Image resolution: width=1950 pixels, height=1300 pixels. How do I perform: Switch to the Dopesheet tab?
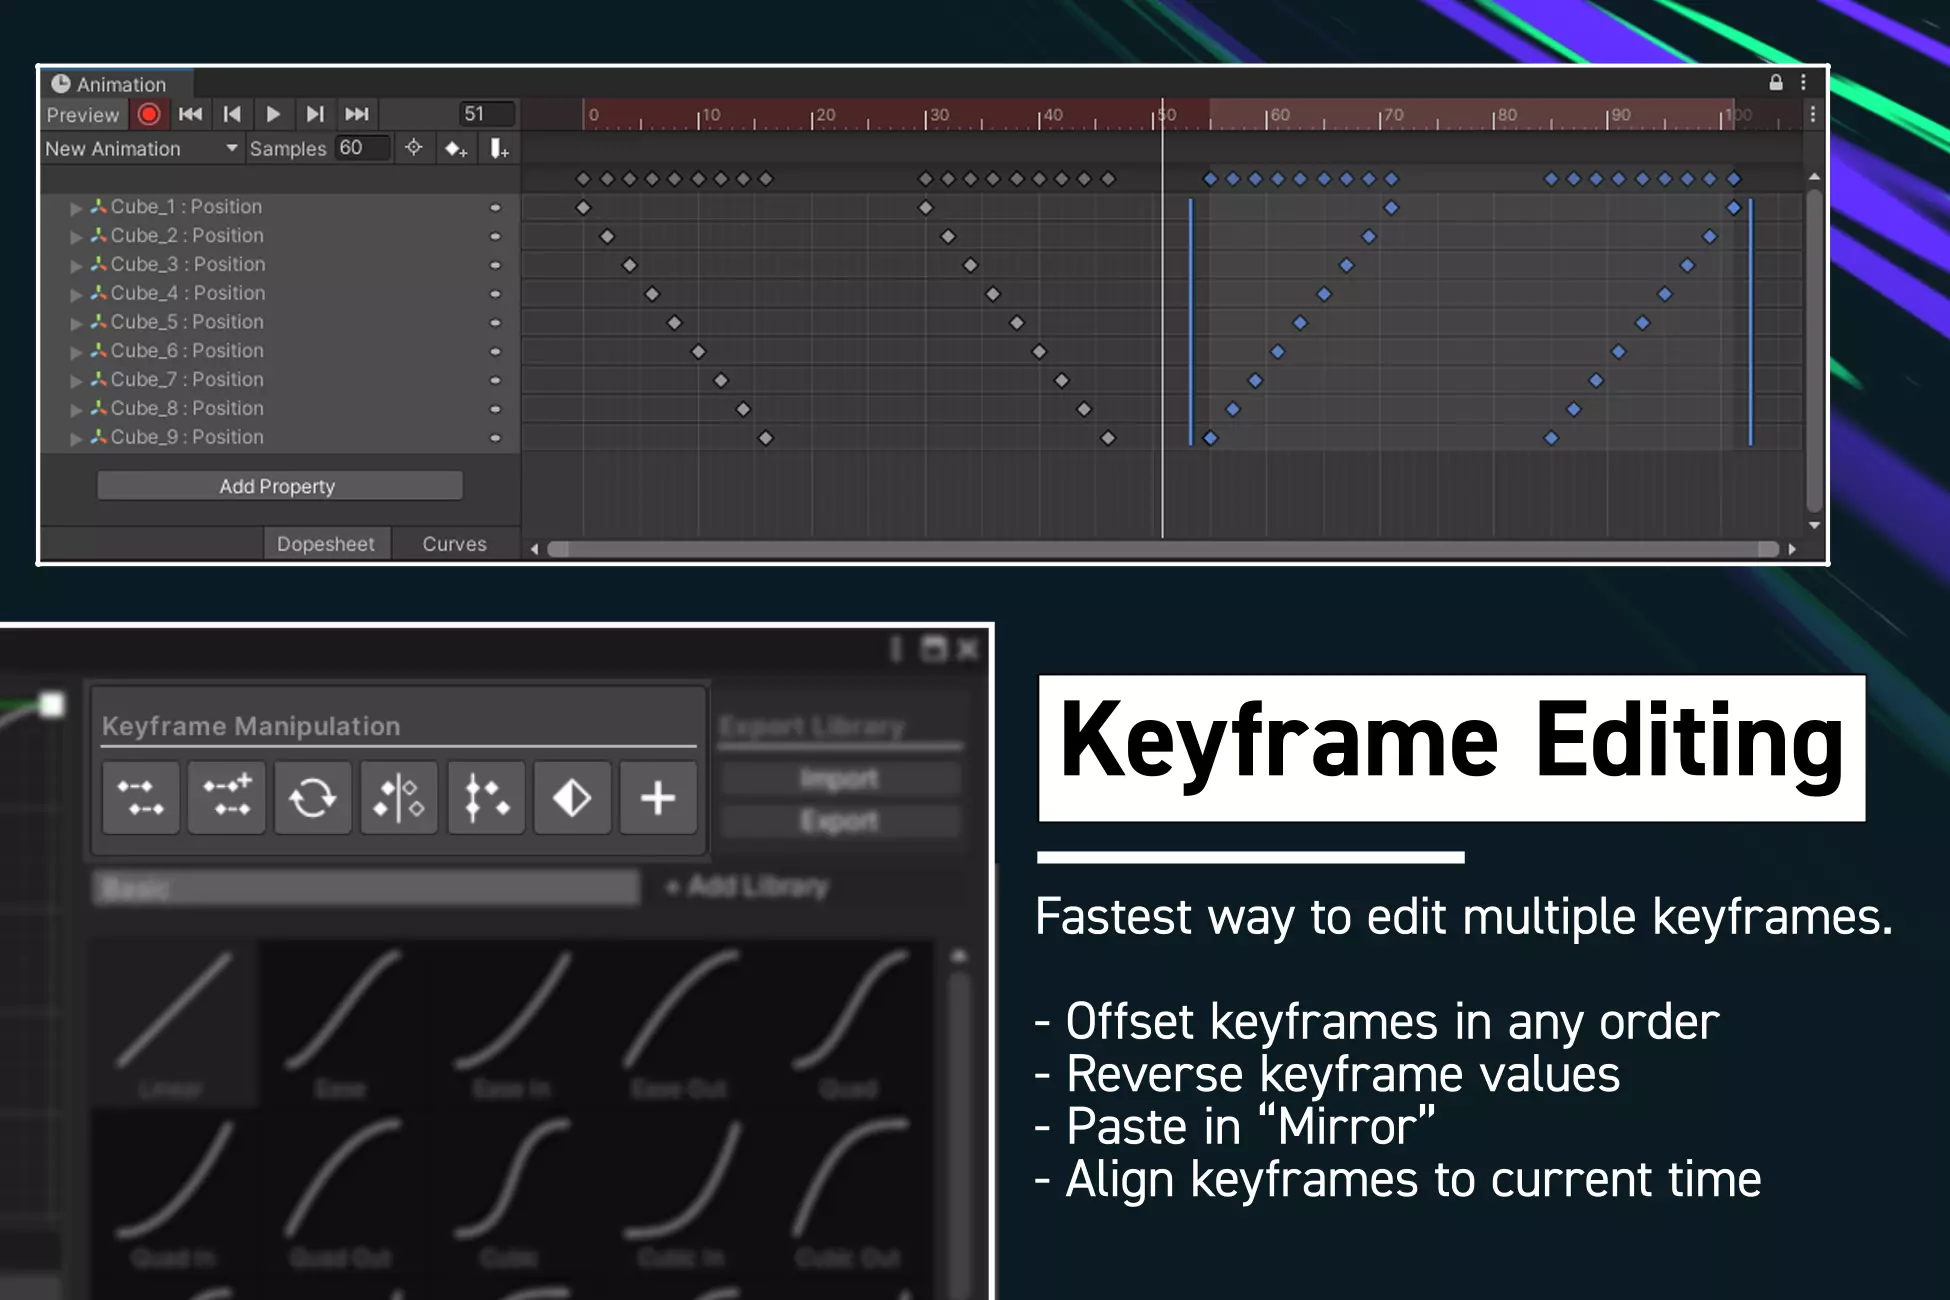point(326,544)
